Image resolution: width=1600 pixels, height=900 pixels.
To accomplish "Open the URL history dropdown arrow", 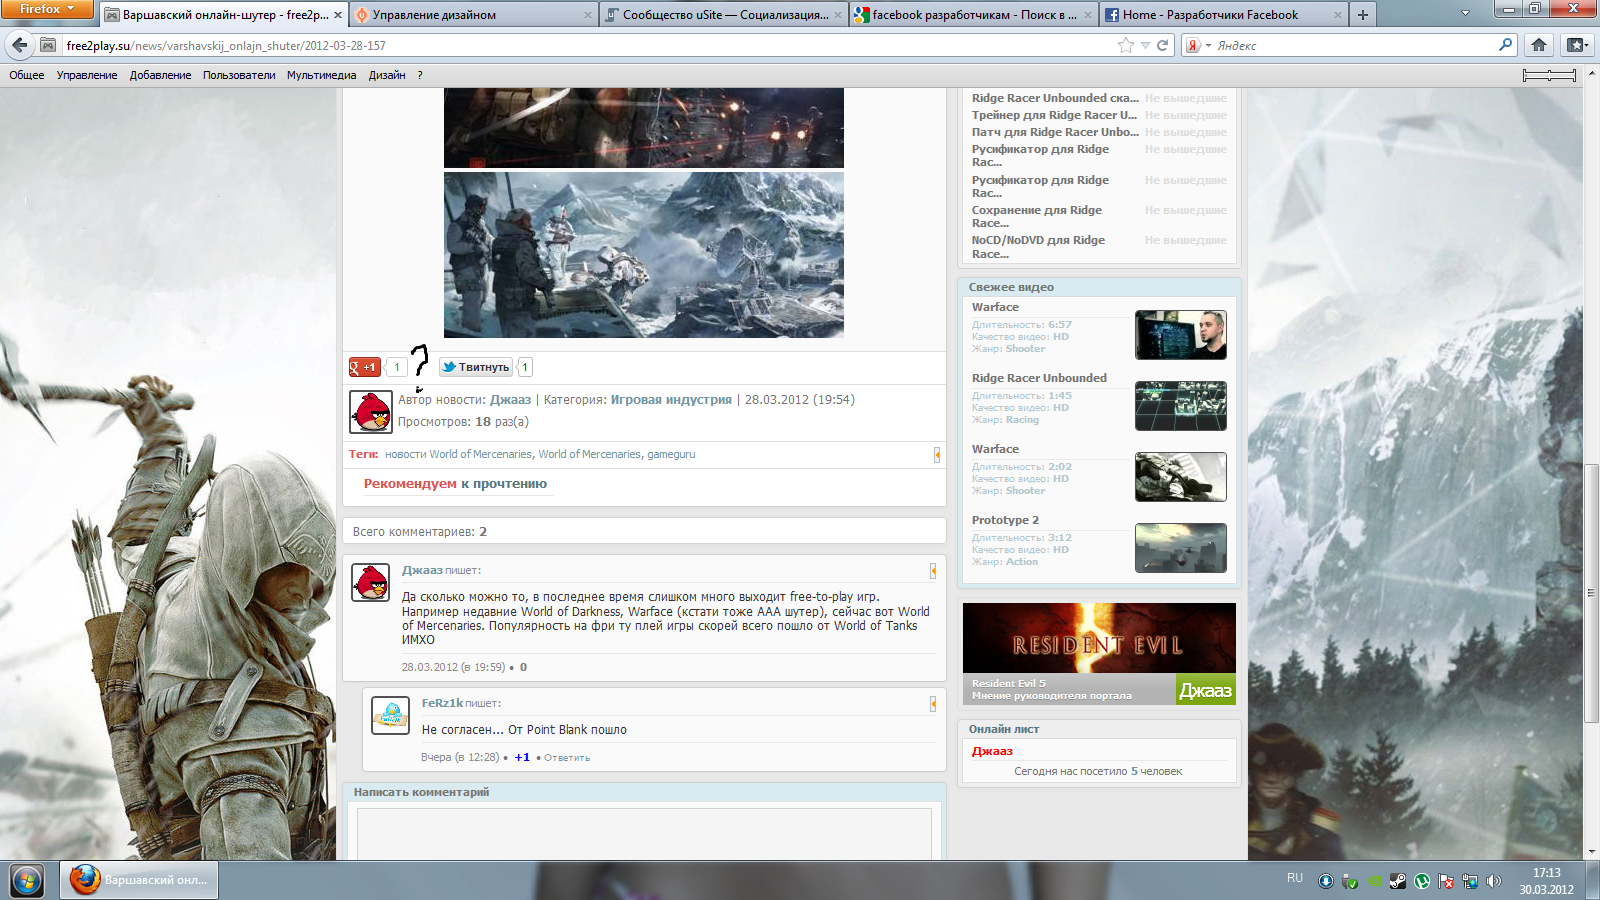I will (1145, 45).
